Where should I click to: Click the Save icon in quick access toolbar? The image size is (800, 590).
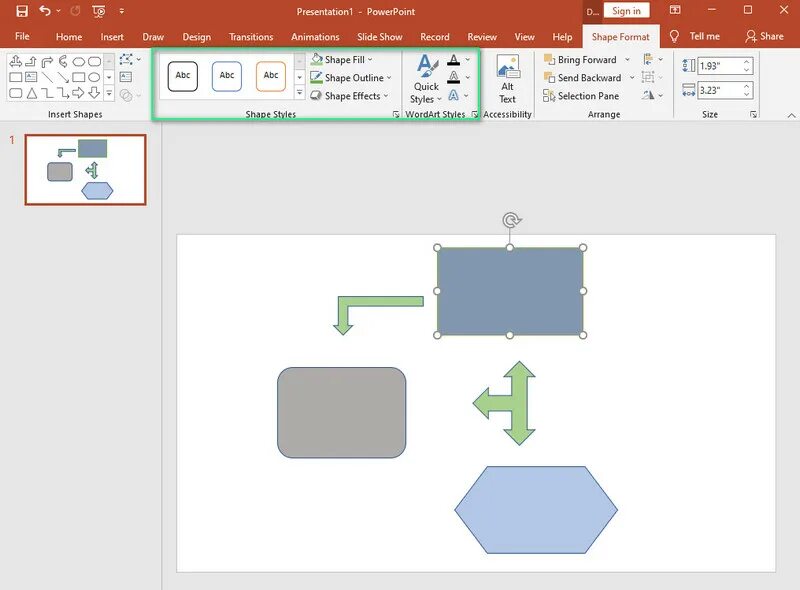click(22, 11)
